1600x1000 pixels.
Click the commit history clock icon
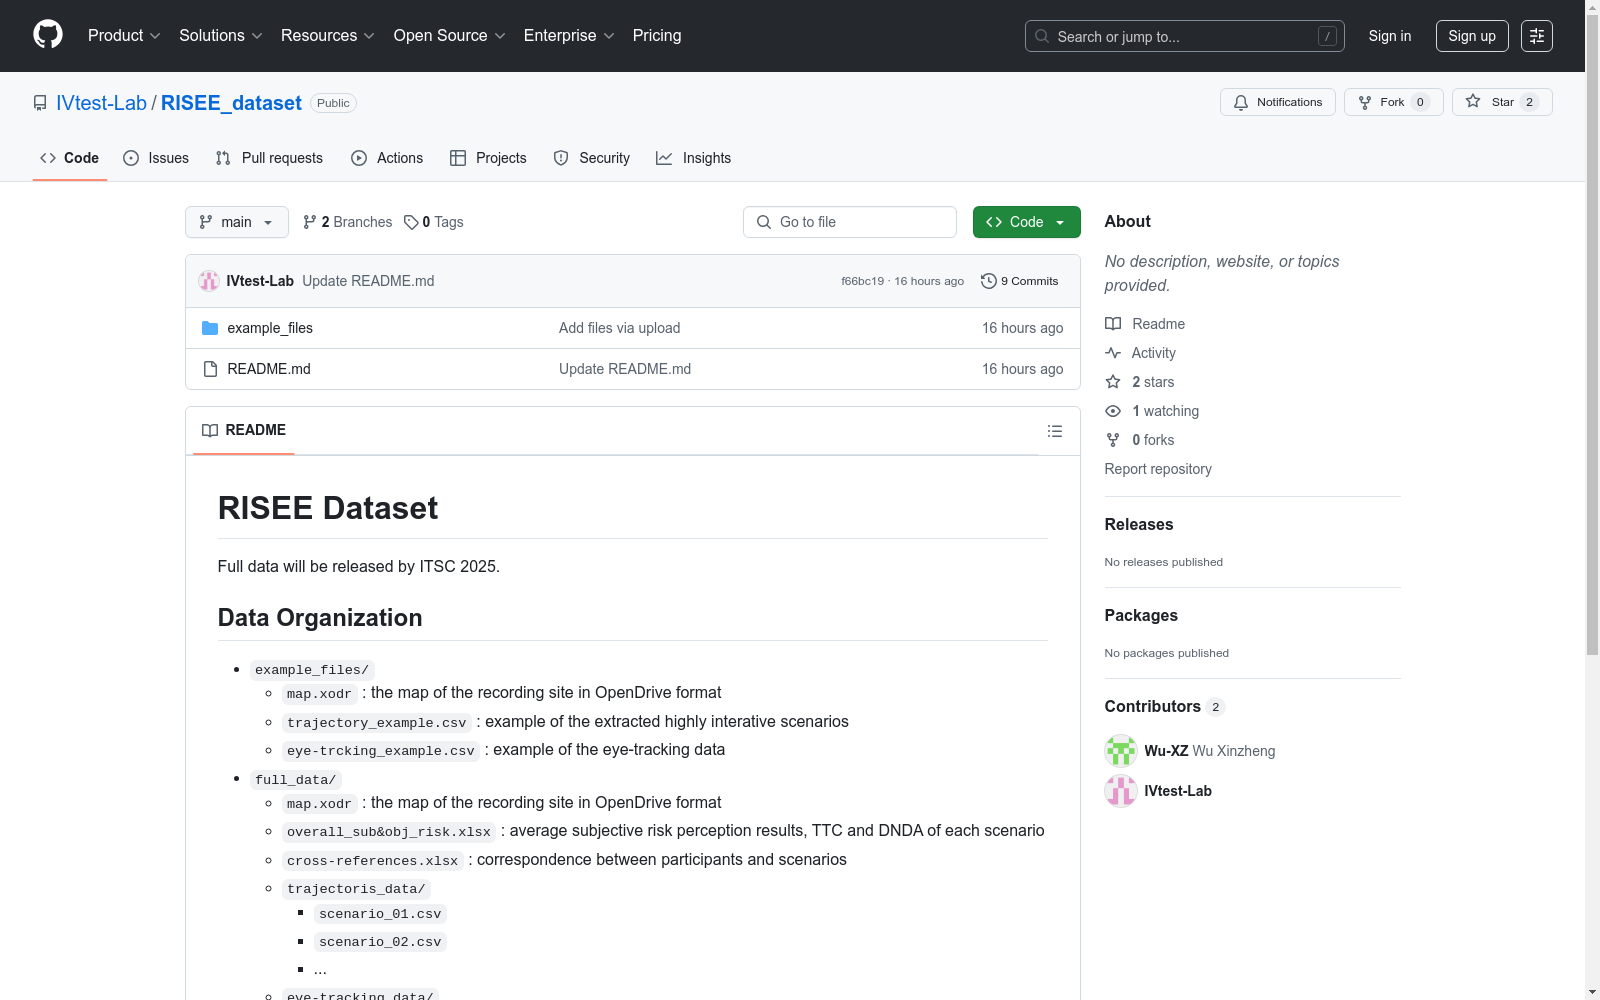click(x=989, y=281)
